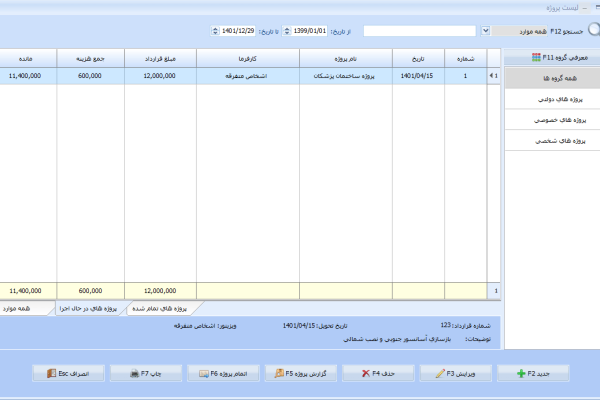The image size is (600, 400).
Task: Minimize the لیست پروژه window
Action: (x=584, y=8)
